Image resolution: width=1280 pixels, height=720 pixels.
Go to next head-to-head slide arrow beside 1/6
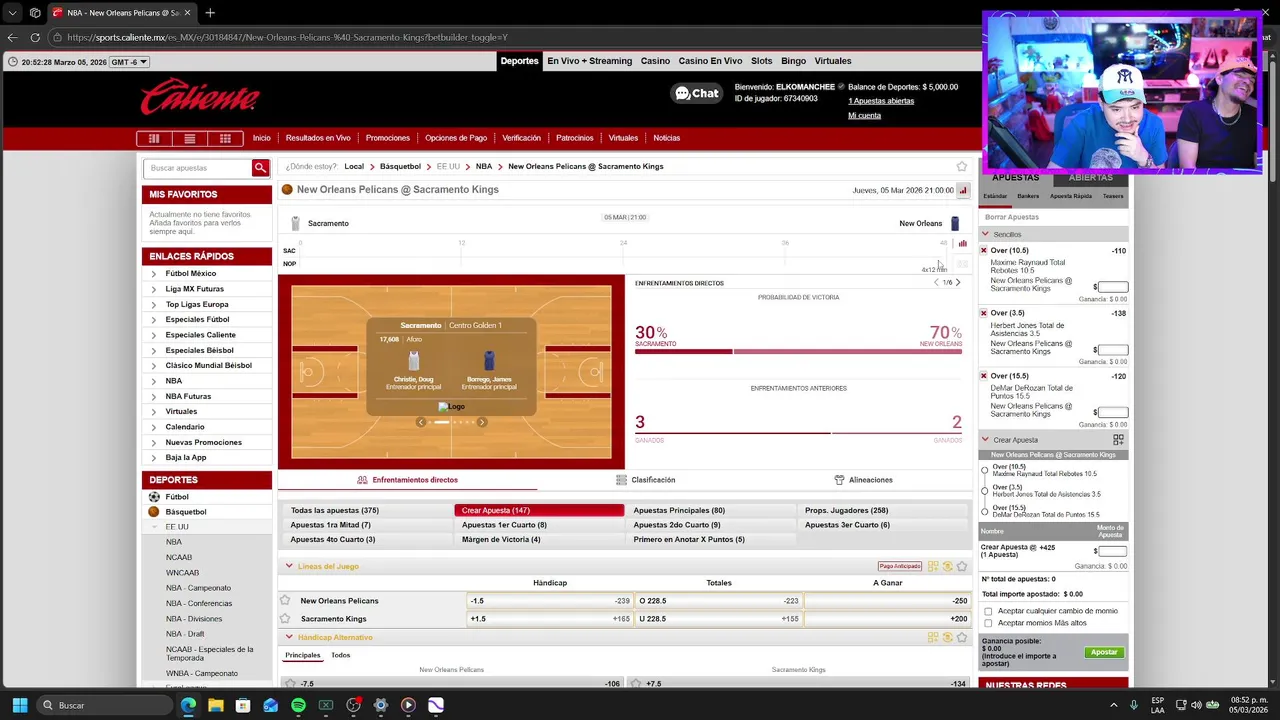pyautogui.click(x=958, y=282)
